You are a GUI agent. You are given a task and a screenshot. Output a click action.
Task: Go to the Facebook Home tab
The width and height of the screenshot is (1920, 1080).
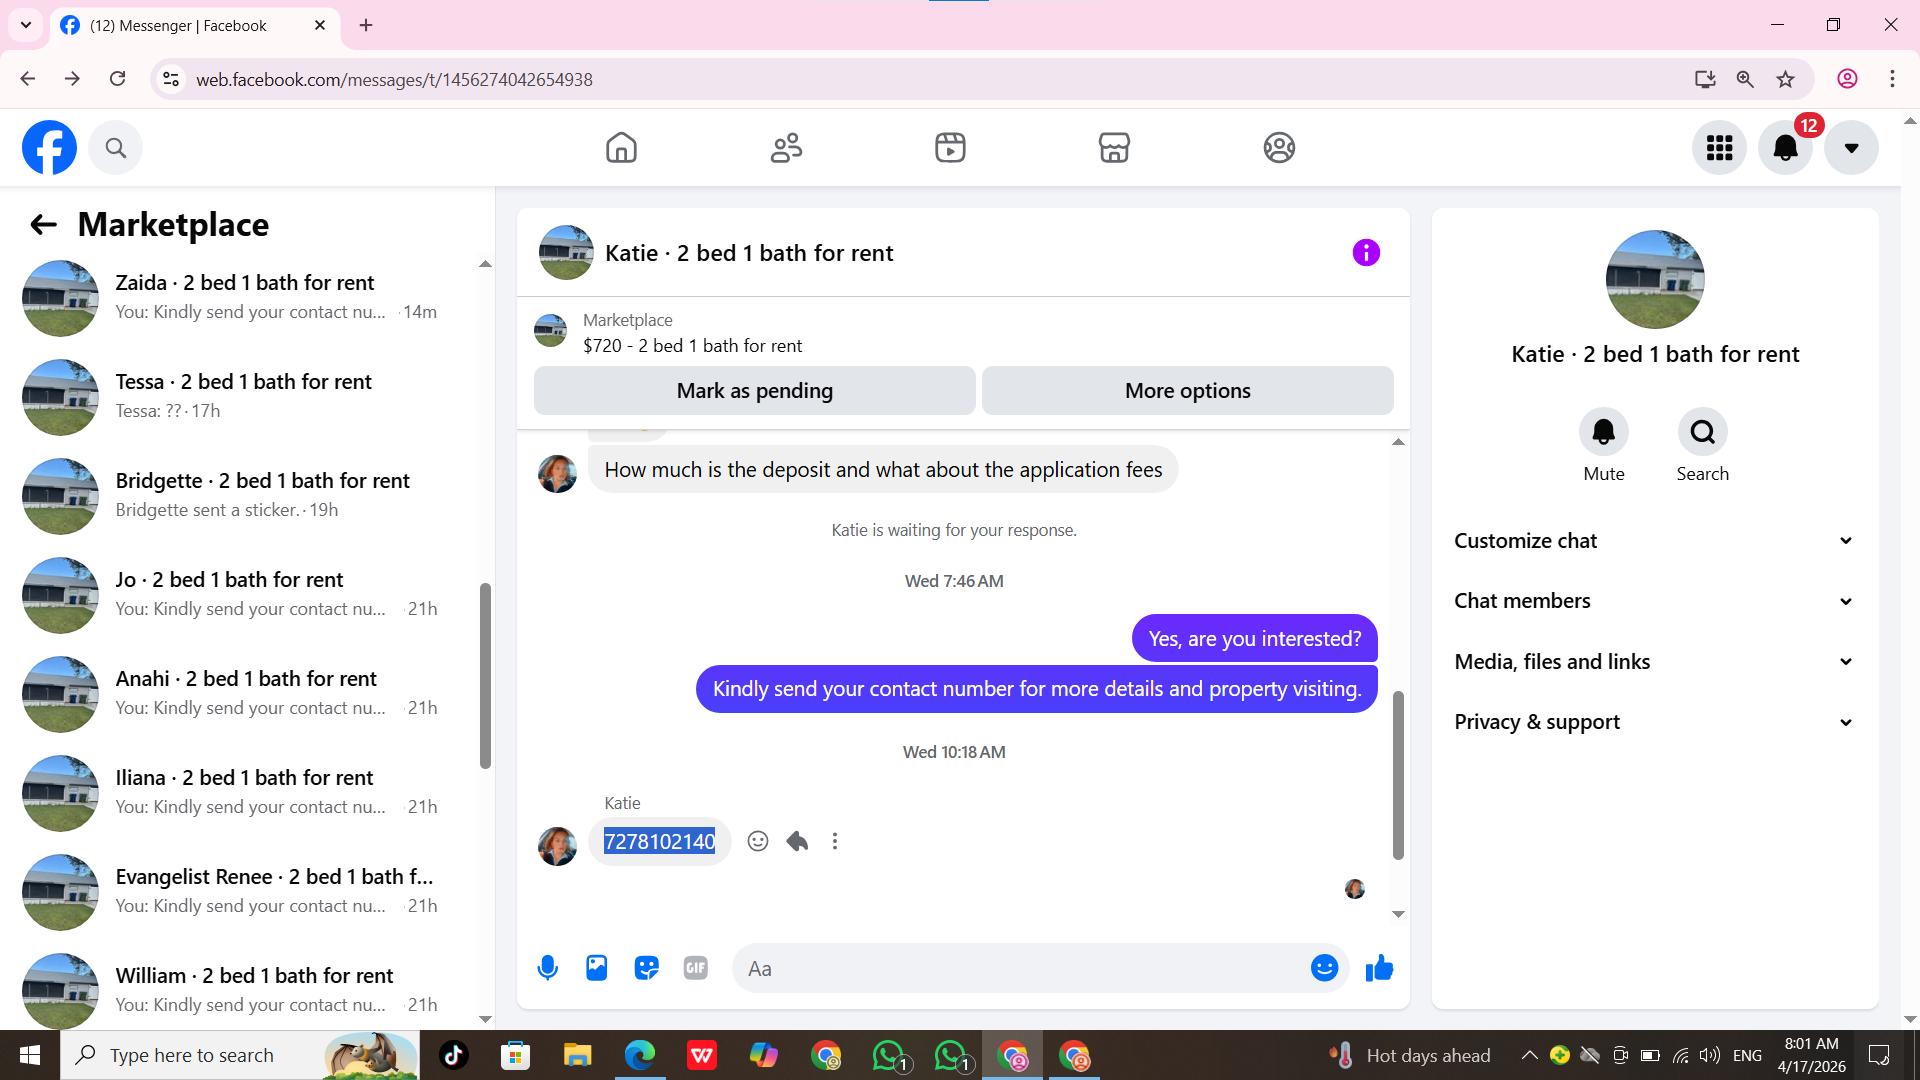point(621,148)
